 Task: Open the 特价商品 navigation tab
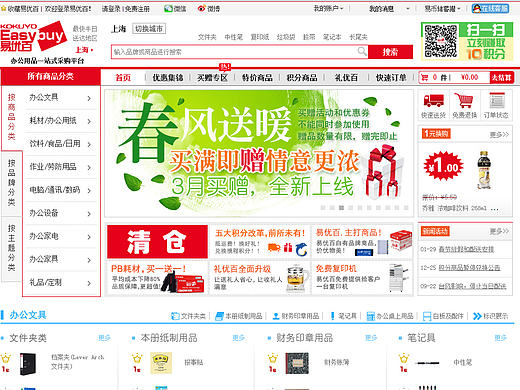(x=257, y=78)
